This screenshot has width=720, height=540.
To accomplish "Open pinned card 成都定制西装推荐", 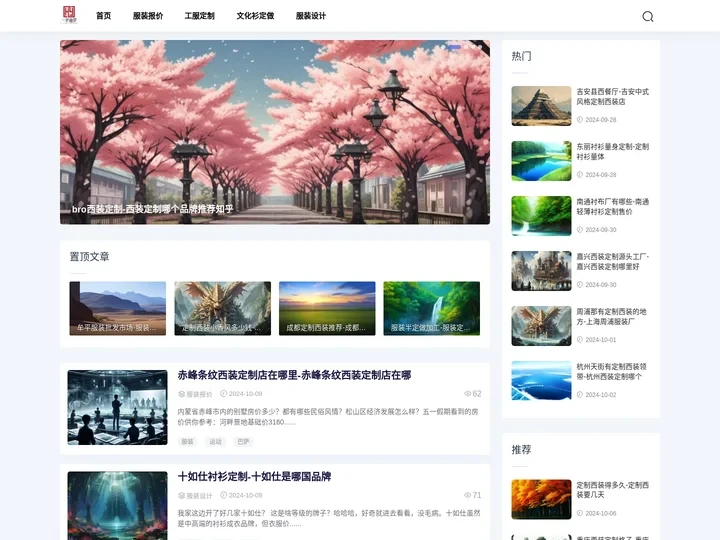I will (327, 308).
